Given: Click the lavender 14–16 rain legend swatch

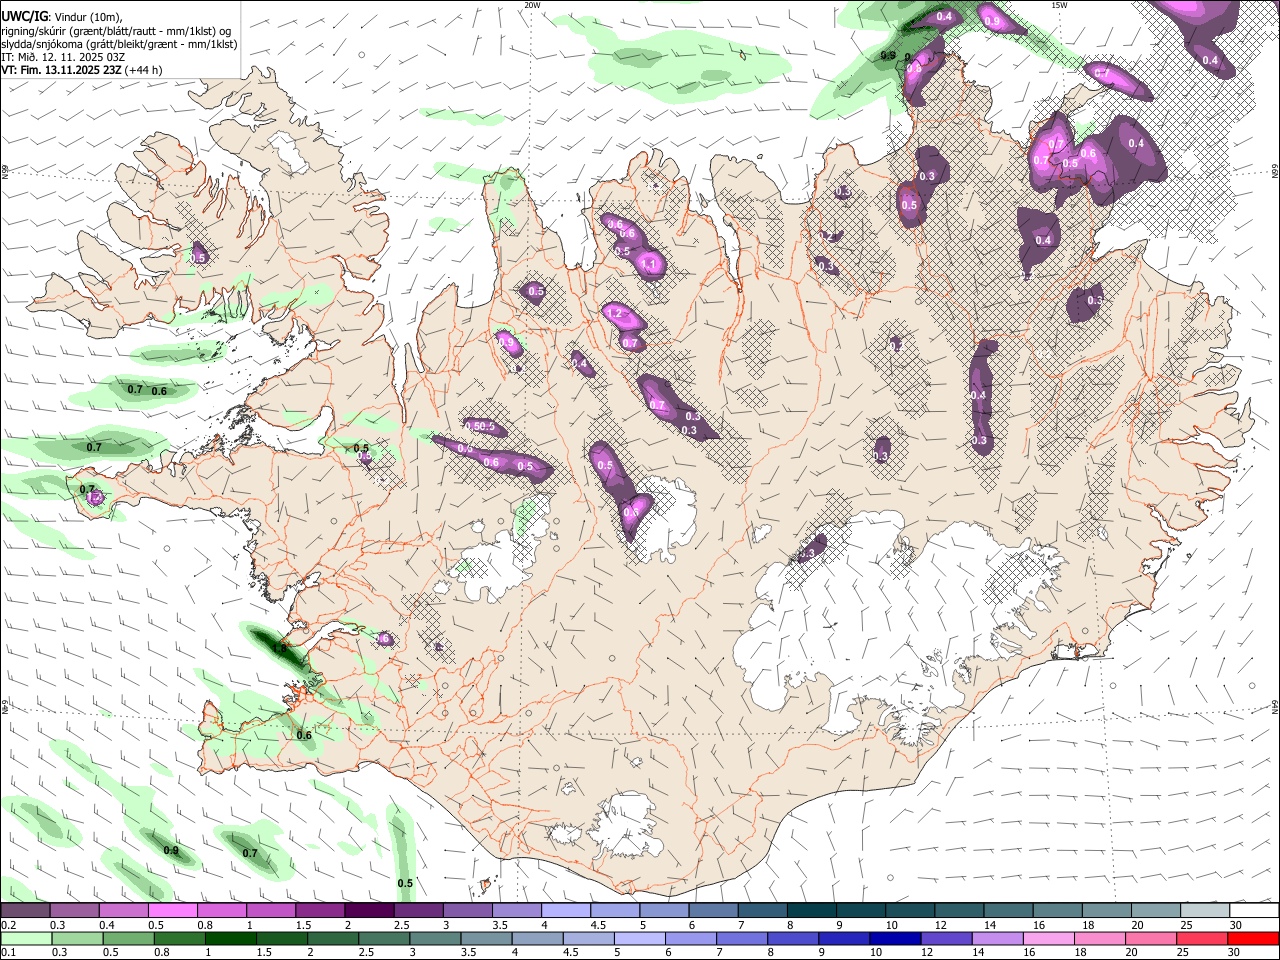Looking at the screenshot, I should (x=997, y=938).
